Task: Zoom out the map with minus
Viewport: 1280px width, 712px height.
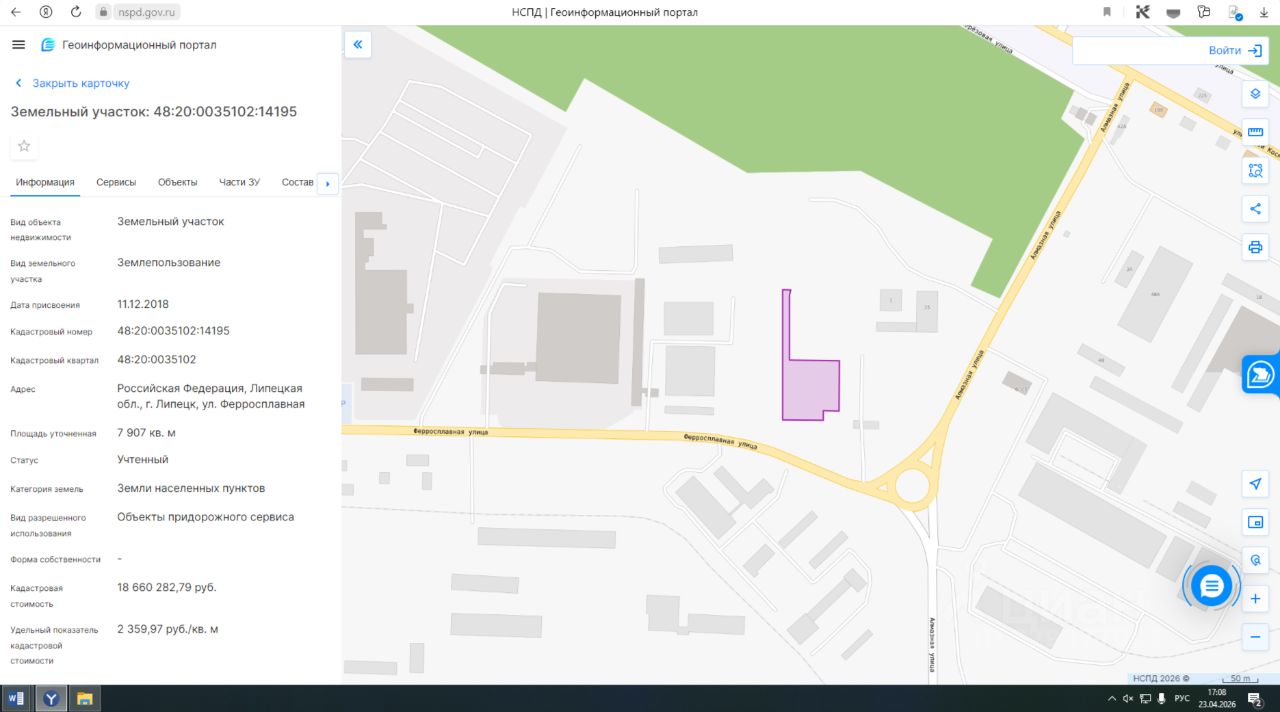Action: pos(1255,636)
